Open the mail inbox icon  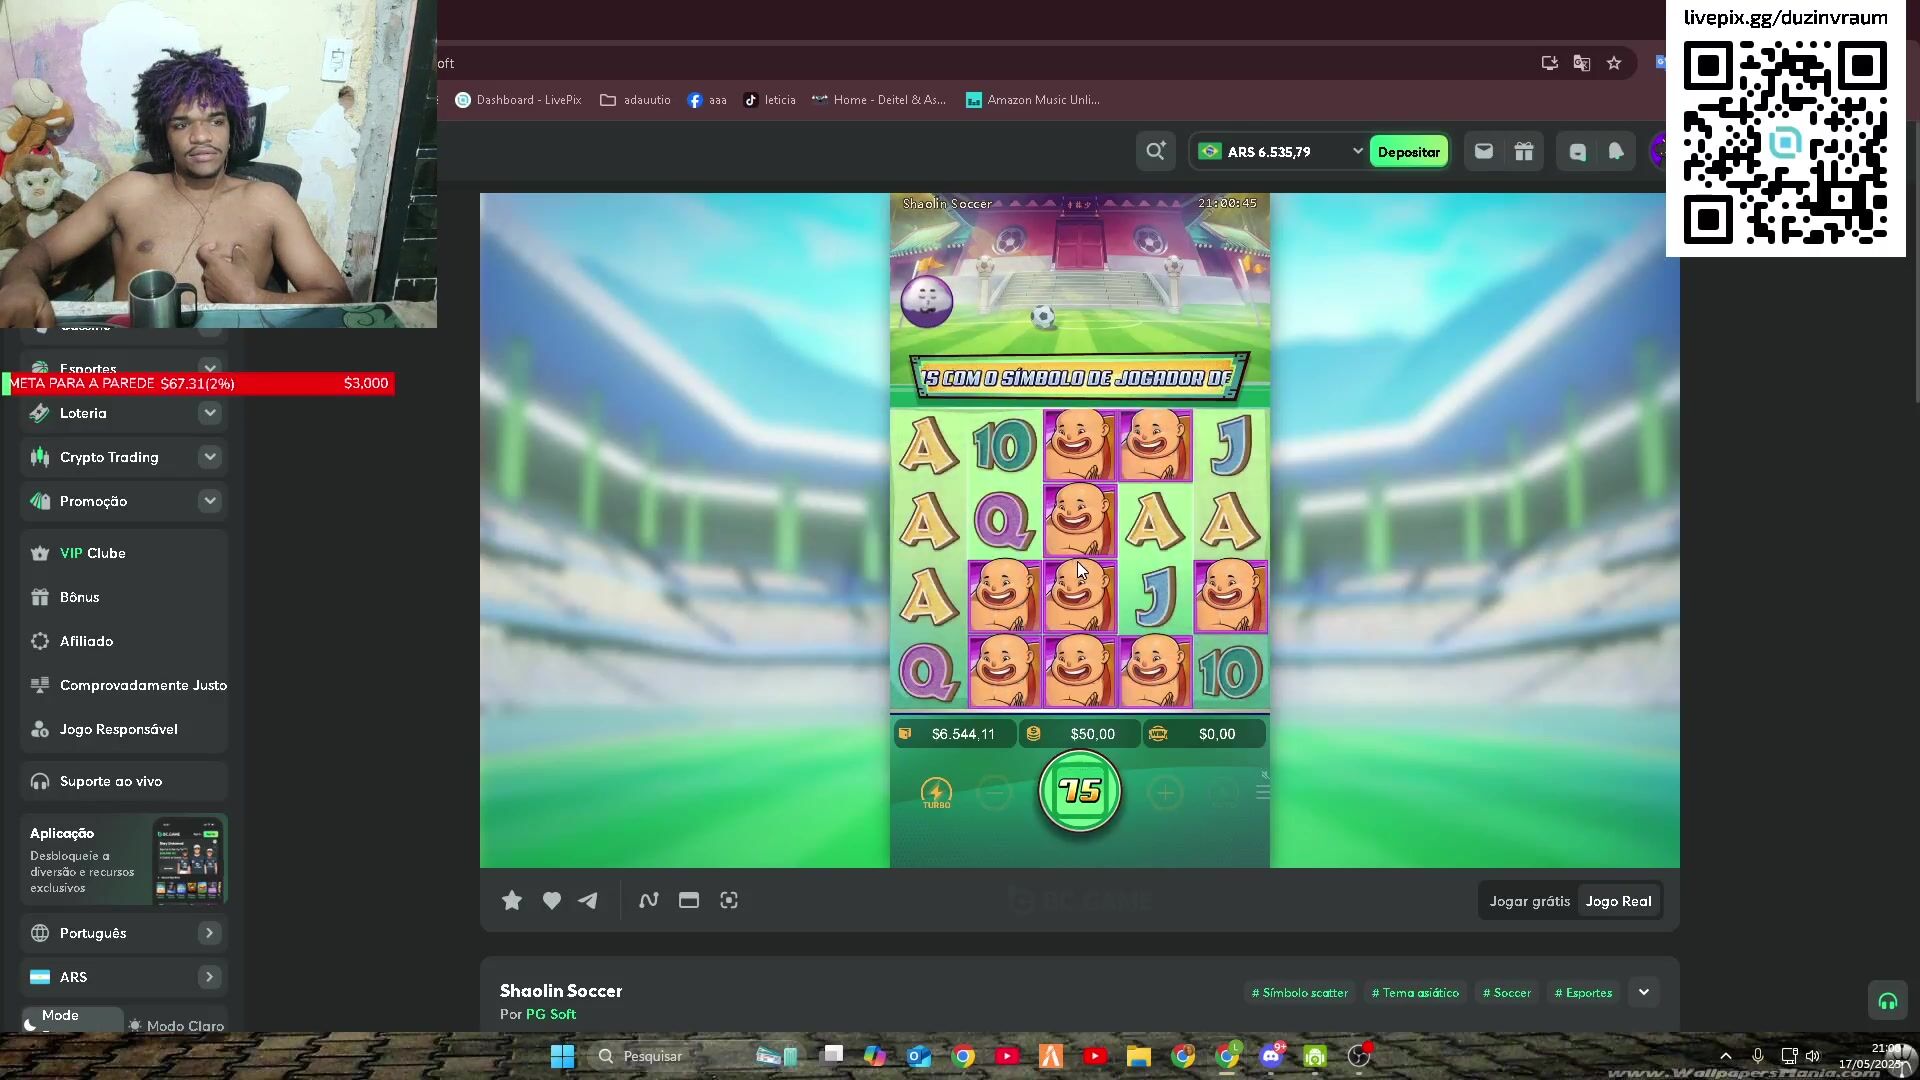pos(1484,152)
